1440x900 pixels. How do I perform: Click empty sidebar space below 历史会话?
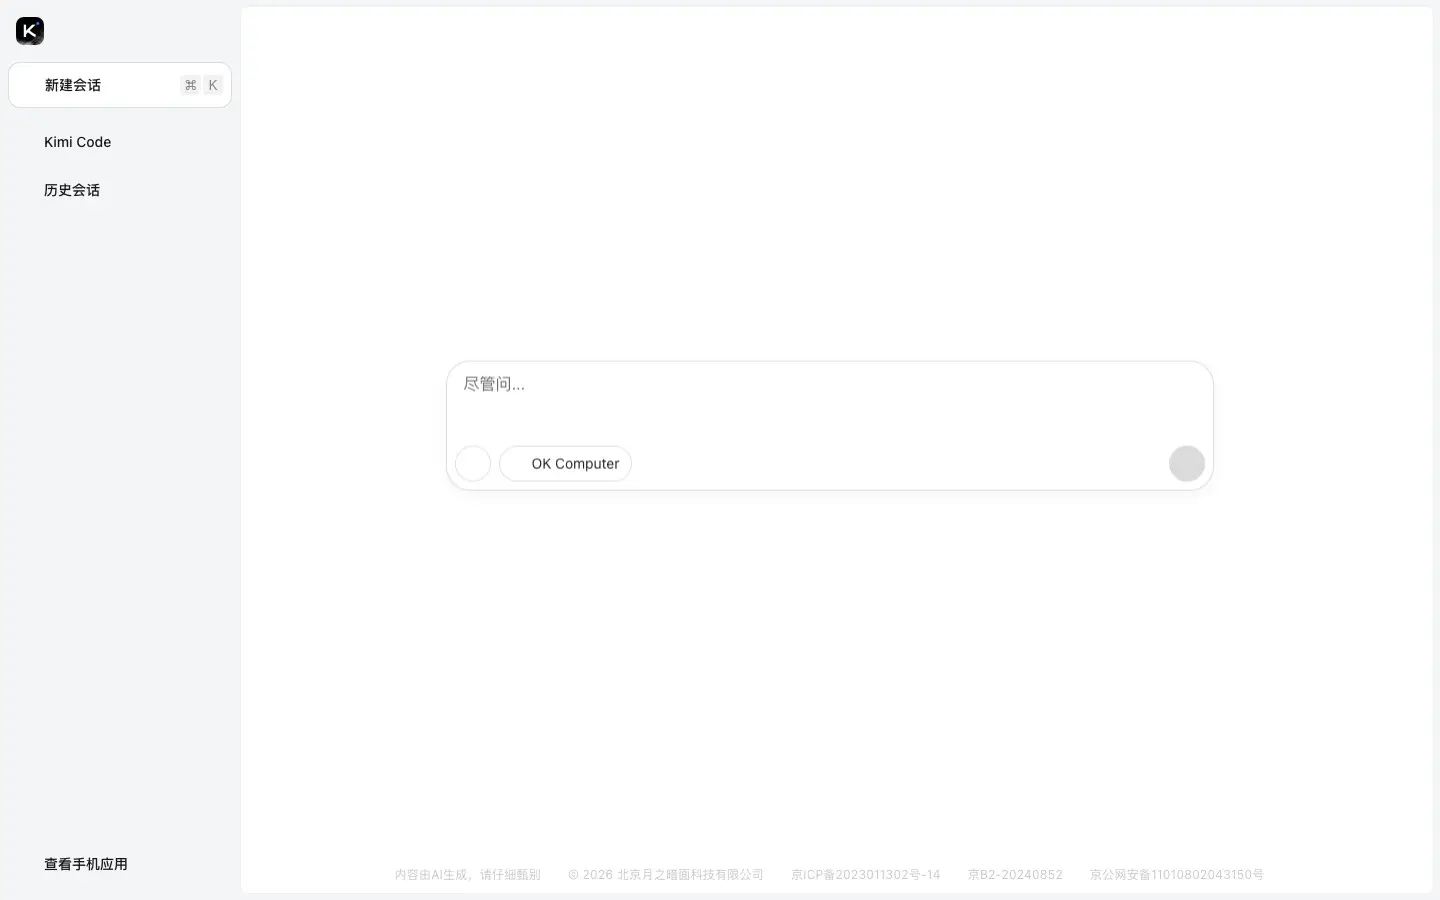tap(120, 500)
